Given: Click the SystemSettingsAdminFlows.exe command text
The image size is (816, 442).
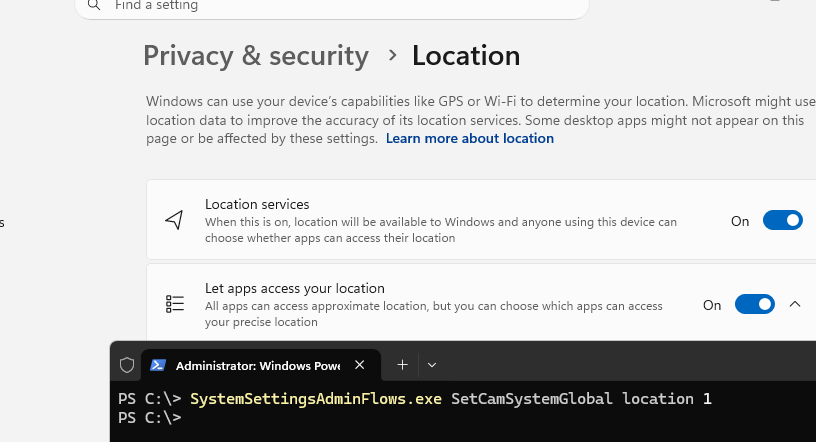Looking at the screenshot, I should pyautogui.click(x=316, y=399).
